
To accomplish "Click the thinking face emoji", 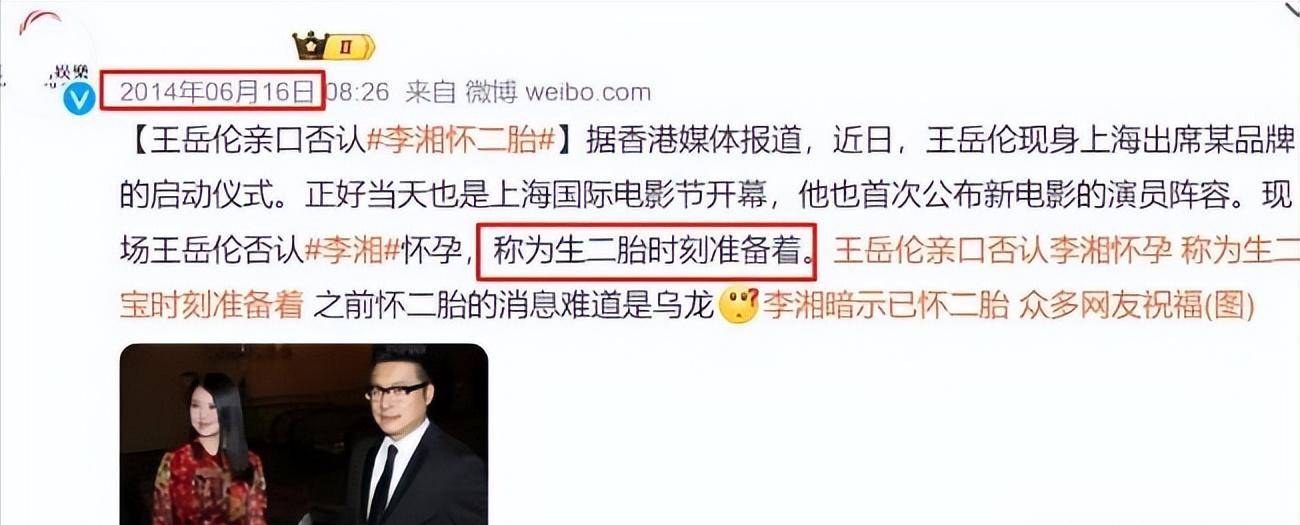I will click(739, 304).
